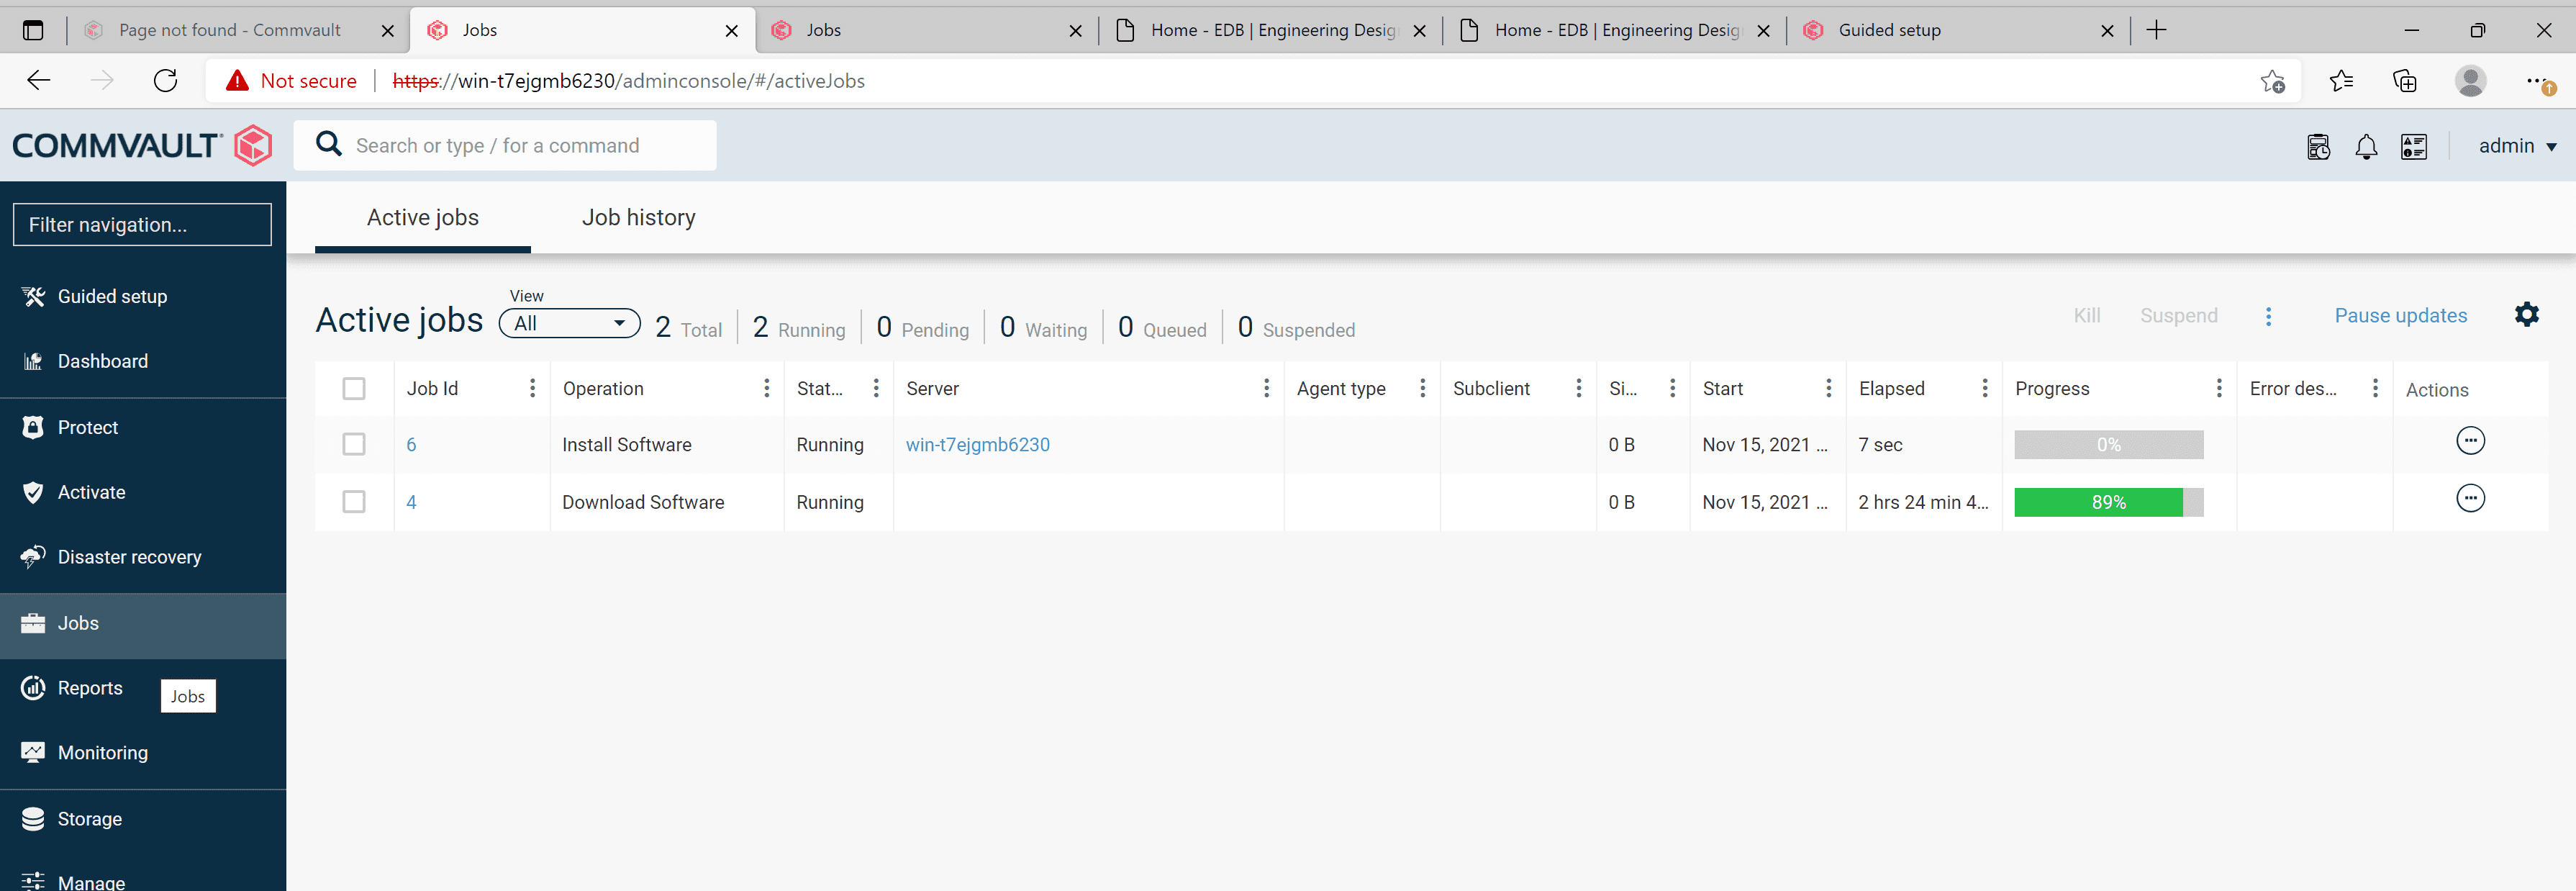
Task: Select Protect in the left sidebar
Action: [87, 426]
